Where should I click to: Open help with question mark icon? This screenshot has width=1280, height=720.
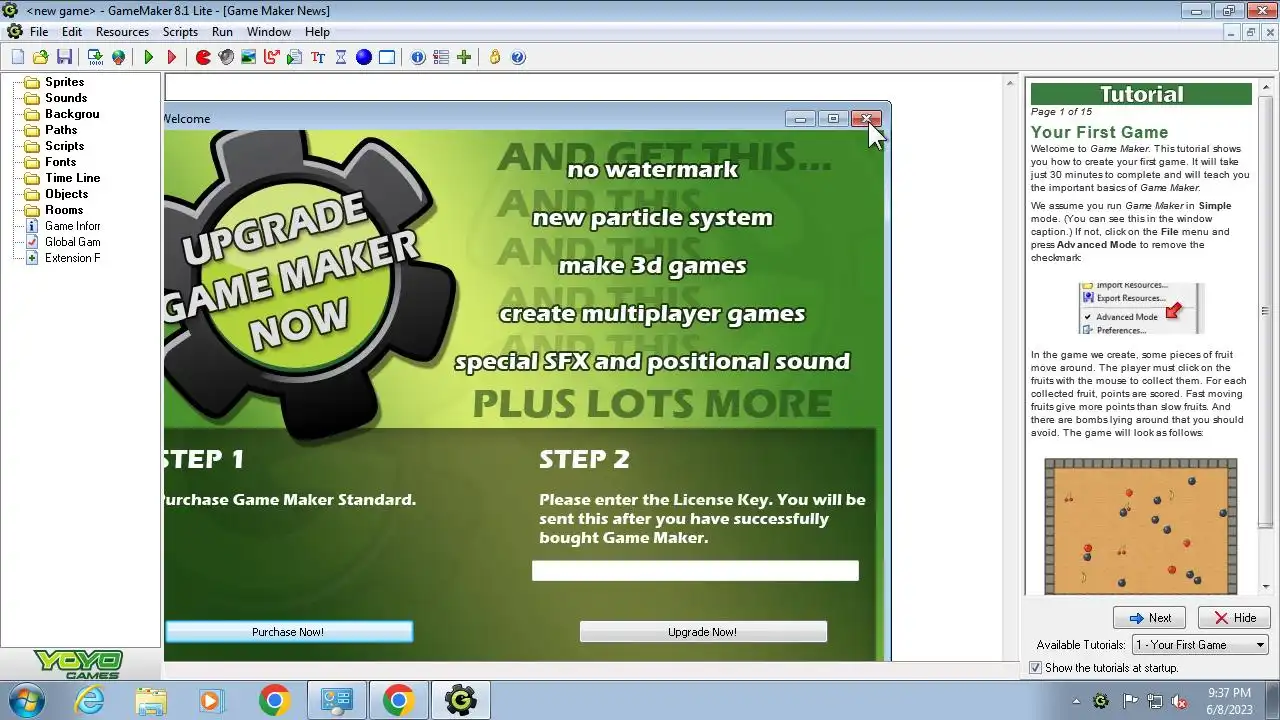tap(518, 57)
